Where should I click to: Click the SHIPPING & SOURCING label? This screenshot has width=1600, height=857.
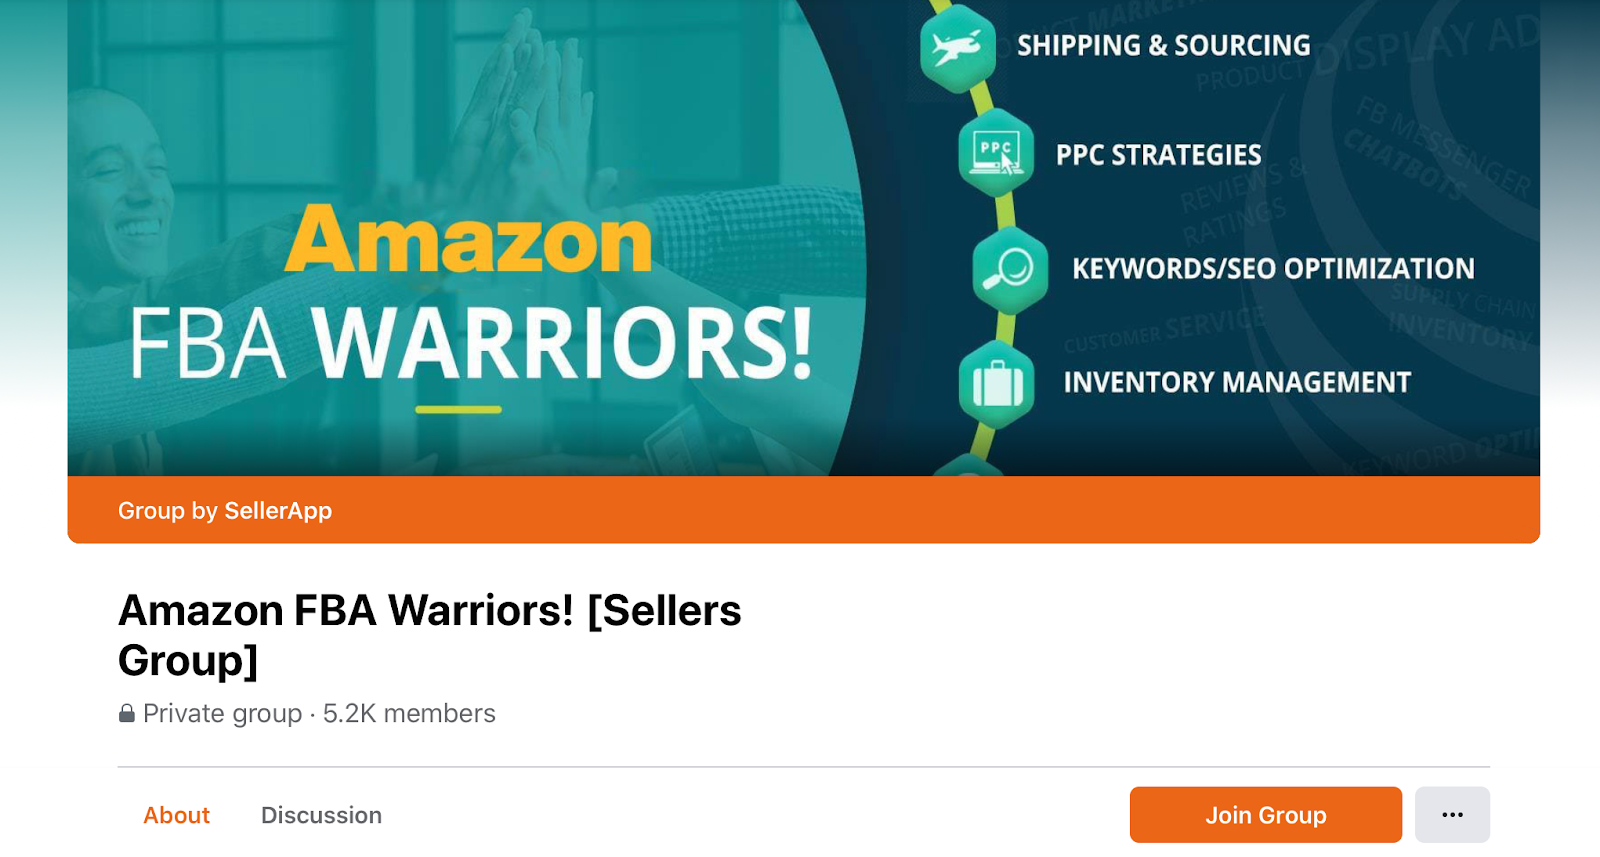(x=1164, y=46)
